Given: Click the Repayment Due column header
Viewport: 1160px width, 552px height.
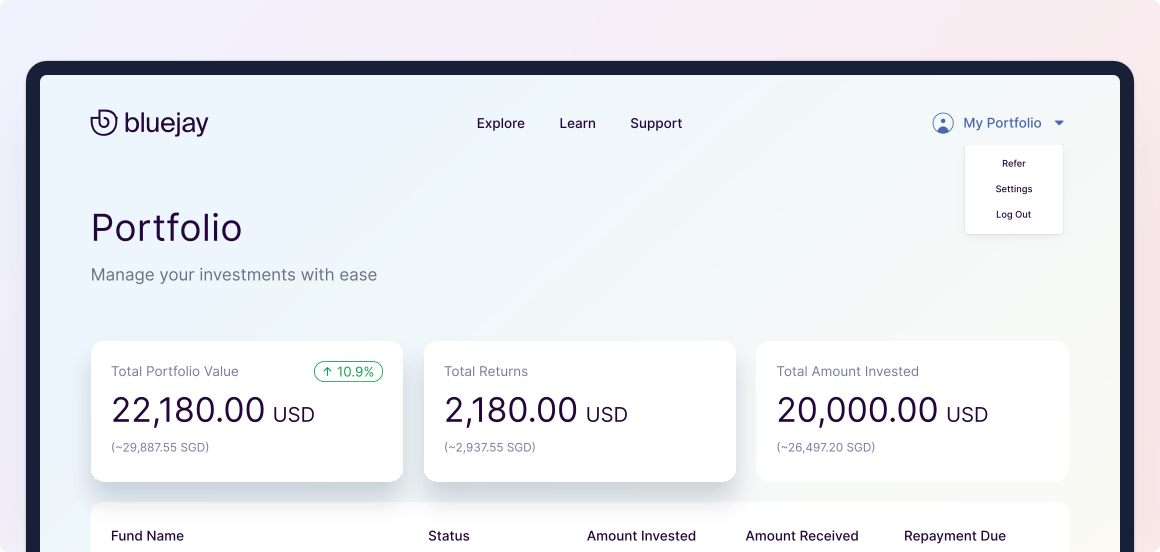Looking at the screenshot, I should click(x=955, y=536).
